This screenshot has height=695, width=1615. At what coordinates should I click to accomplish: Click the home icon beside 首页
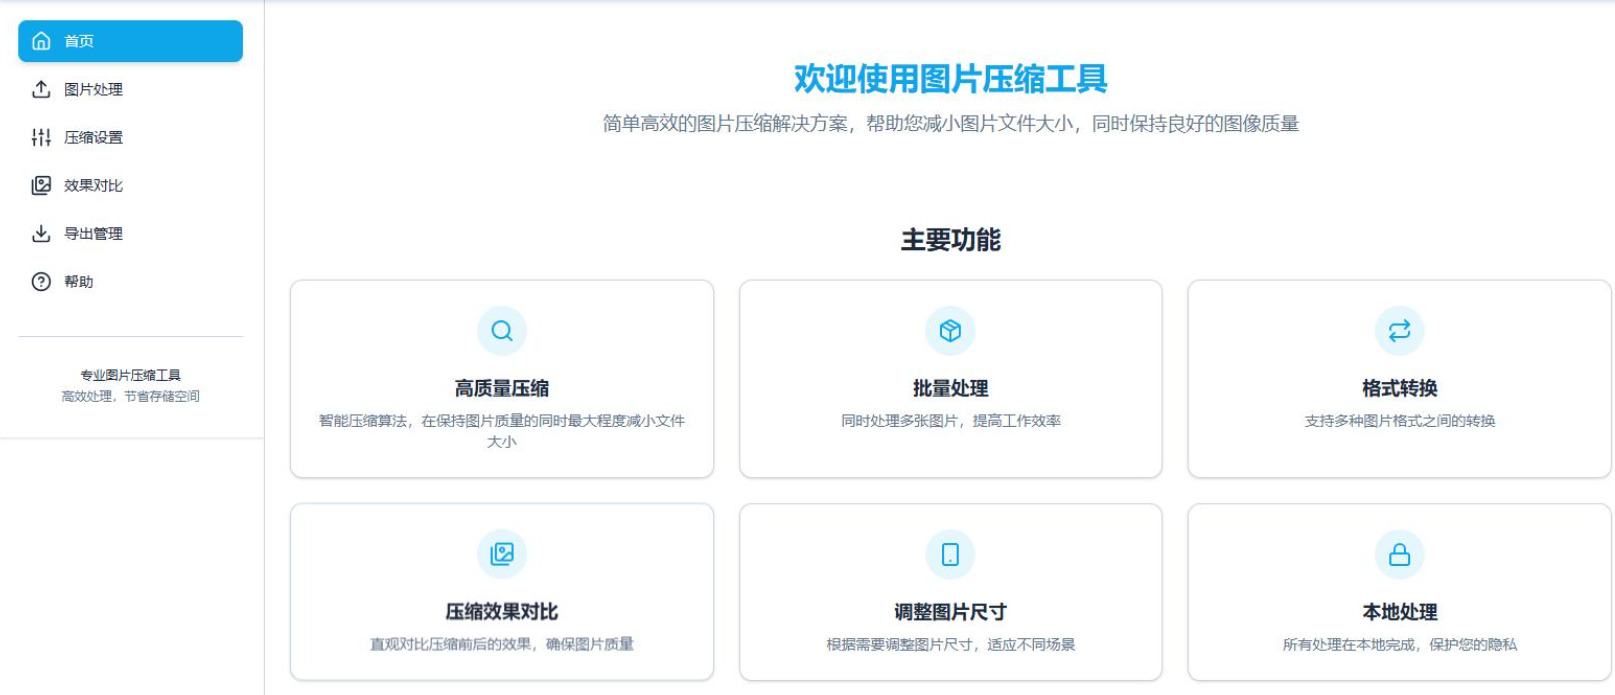41,41
